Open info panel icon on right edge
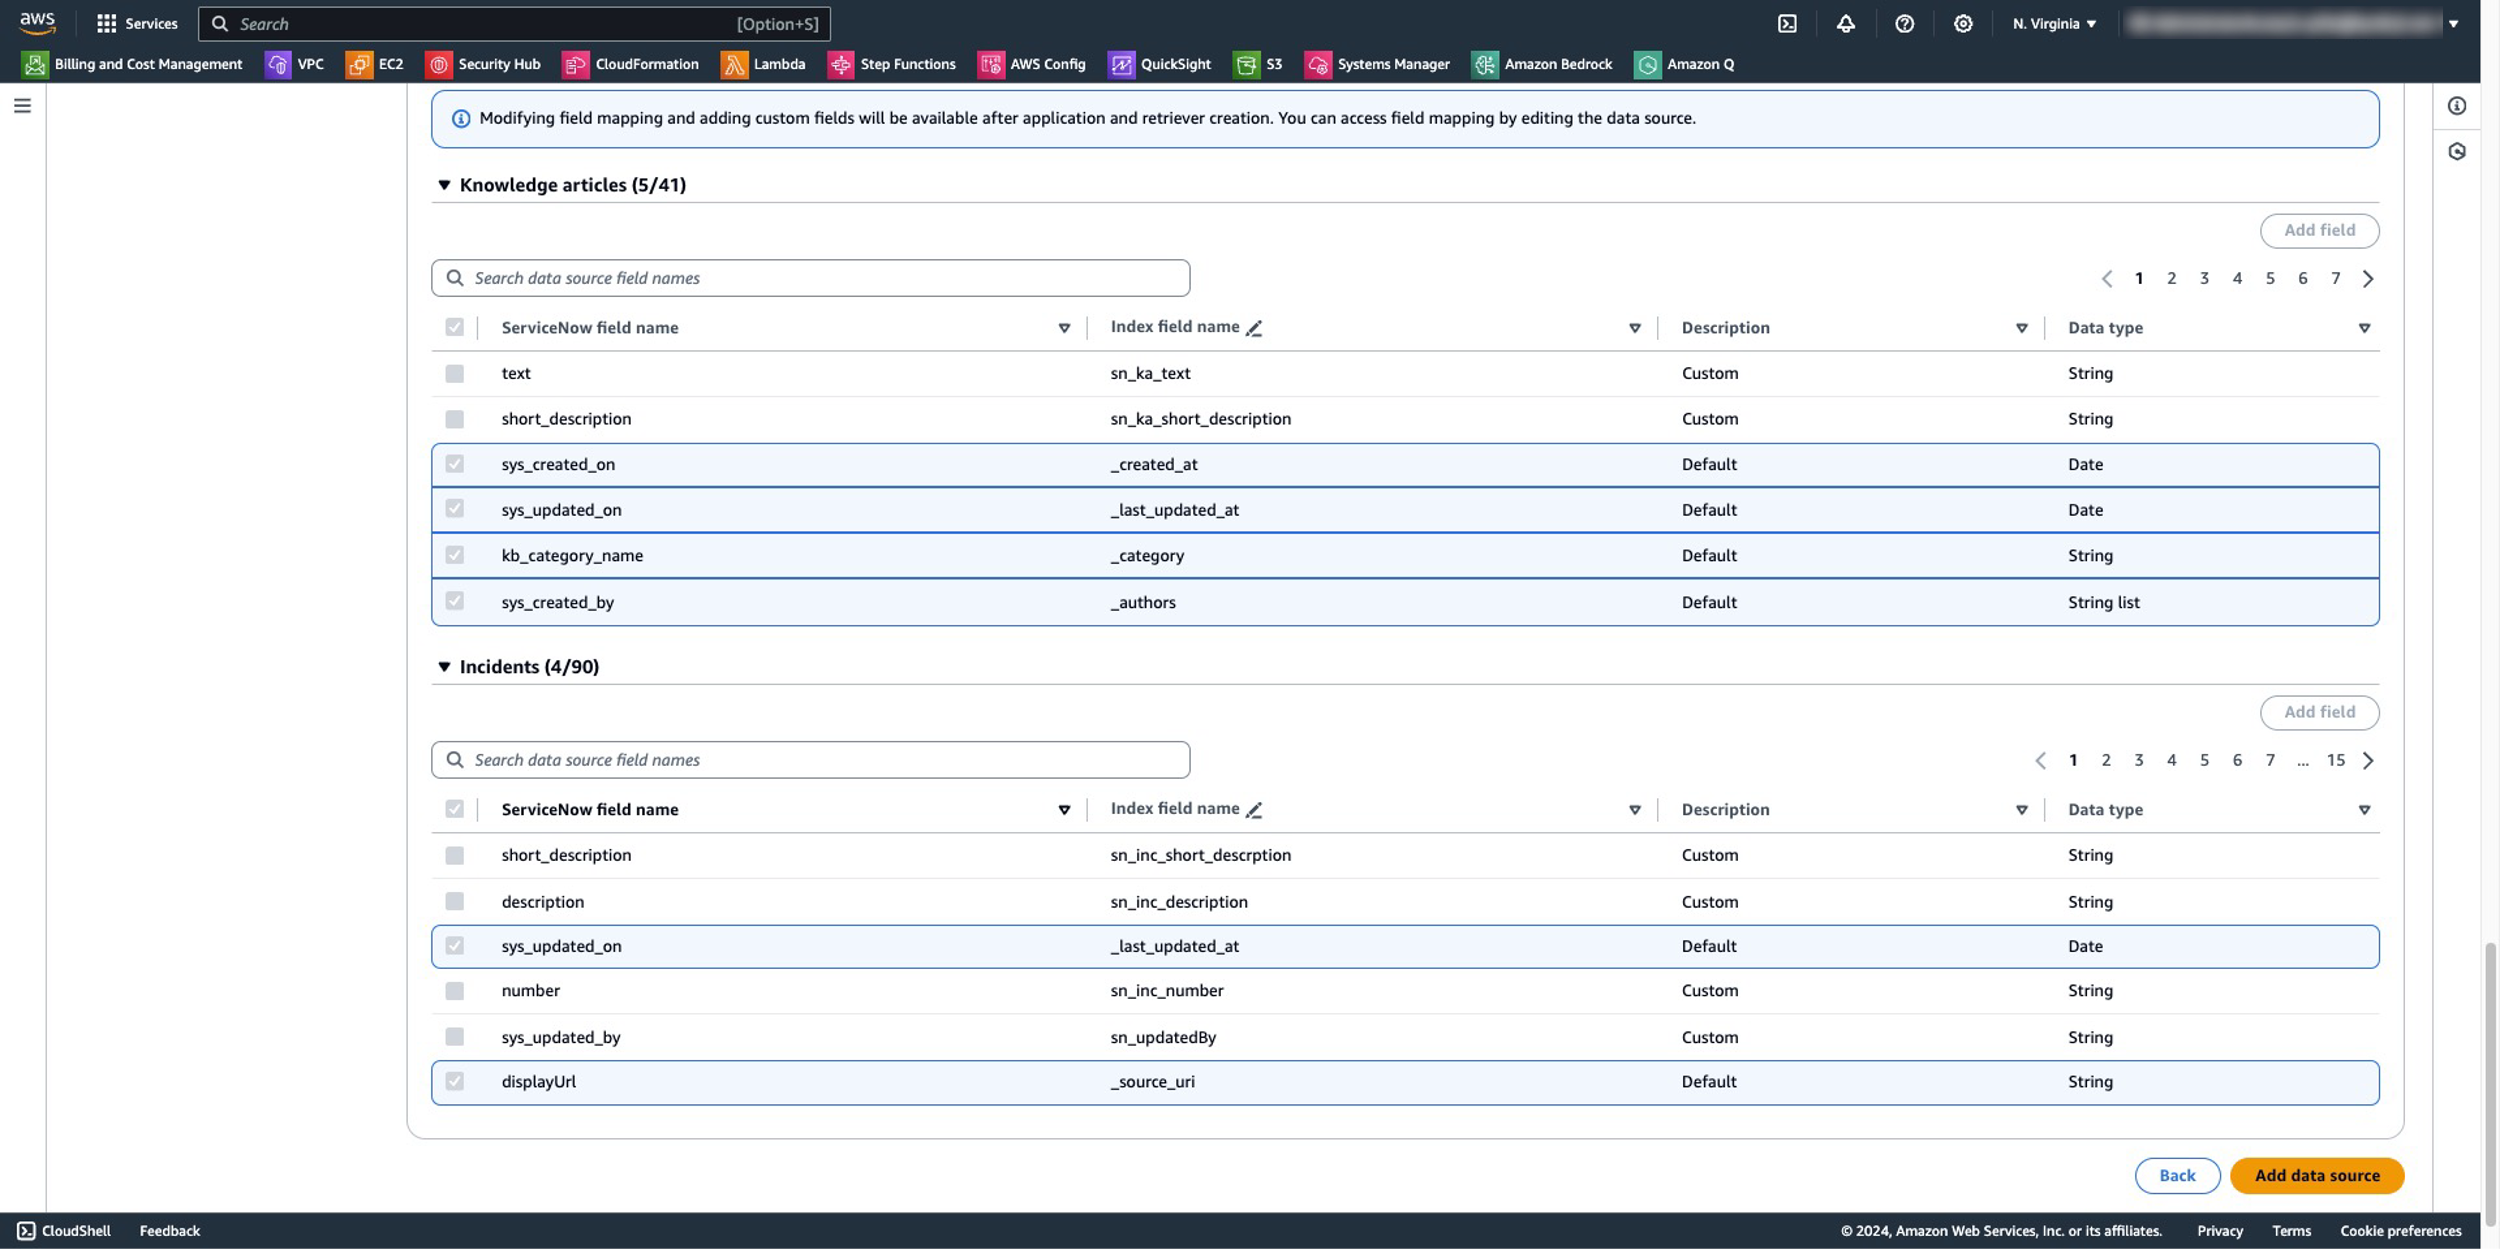The width and height of the screenshot is (2500, 1250). pyautogui.click(x=2457, y=106)
